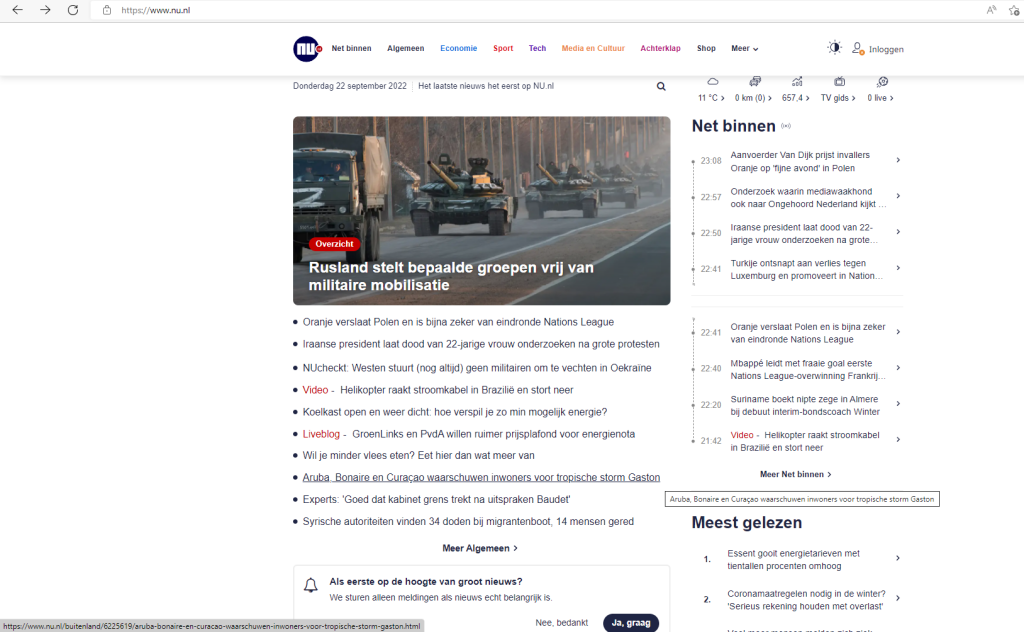This screenshot has width=1024, height=632.
Task: Open the weather cloud icon
Action: tap(712, 82)
